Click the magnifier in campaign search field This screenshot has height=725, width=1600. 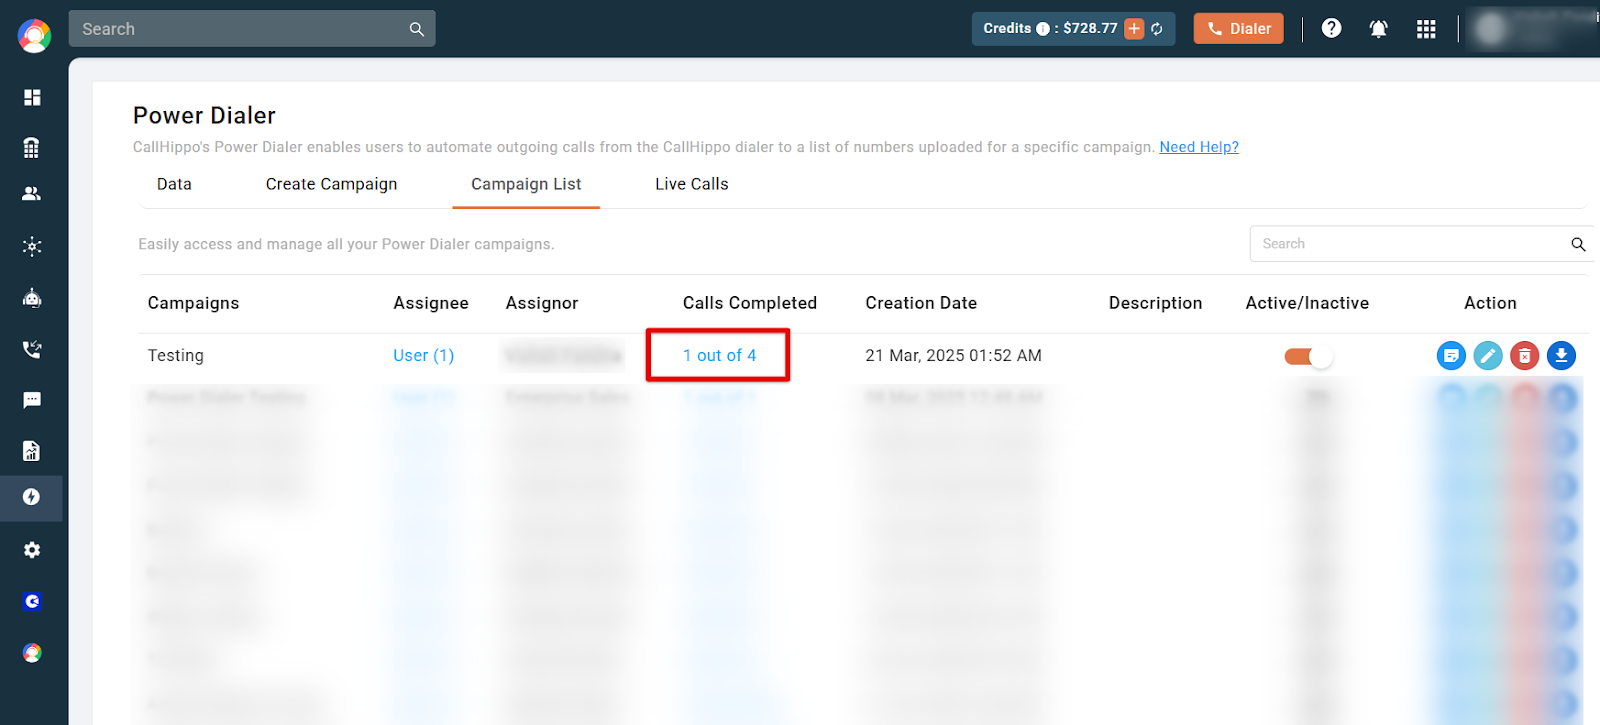1578,244
